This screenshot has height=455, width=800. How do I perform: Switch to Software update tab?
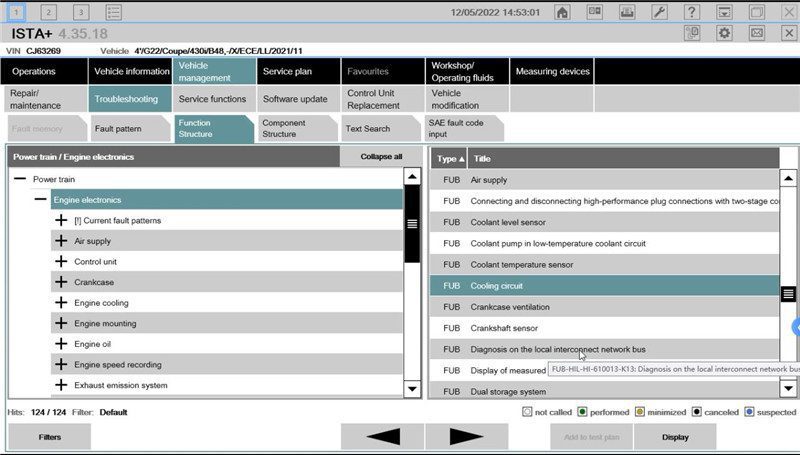[x=298, y=99]
